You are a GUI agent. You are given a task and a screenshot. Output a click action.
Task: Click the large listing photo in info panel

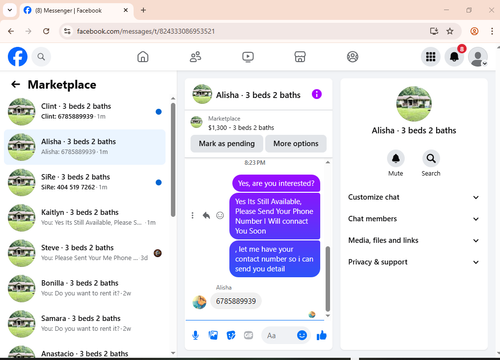pyautogui.click(x=414, y=104)
